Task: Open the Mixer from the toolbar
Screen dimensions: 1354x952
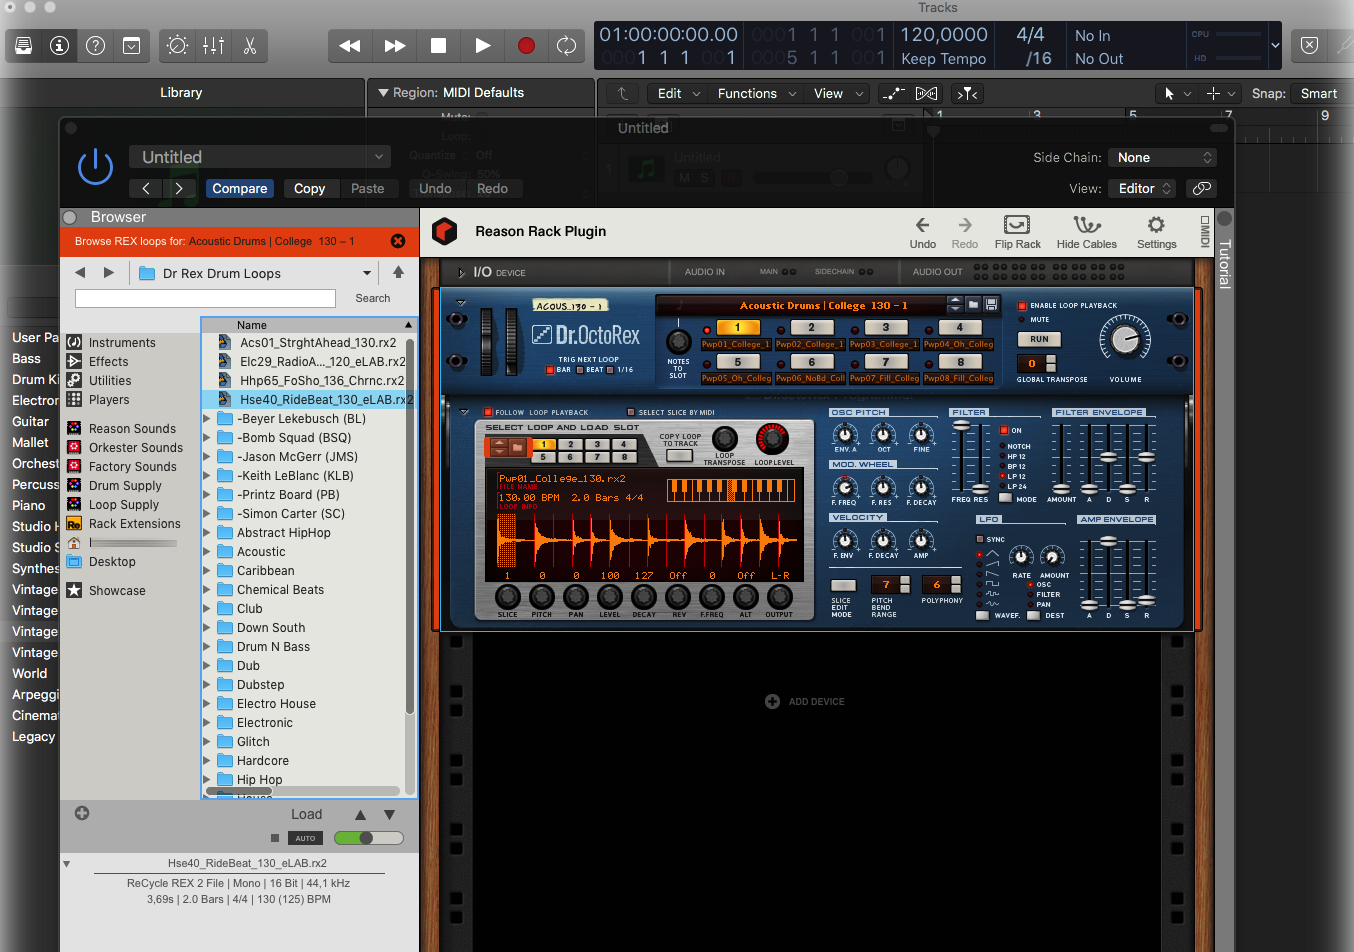Action: [213, 46]
